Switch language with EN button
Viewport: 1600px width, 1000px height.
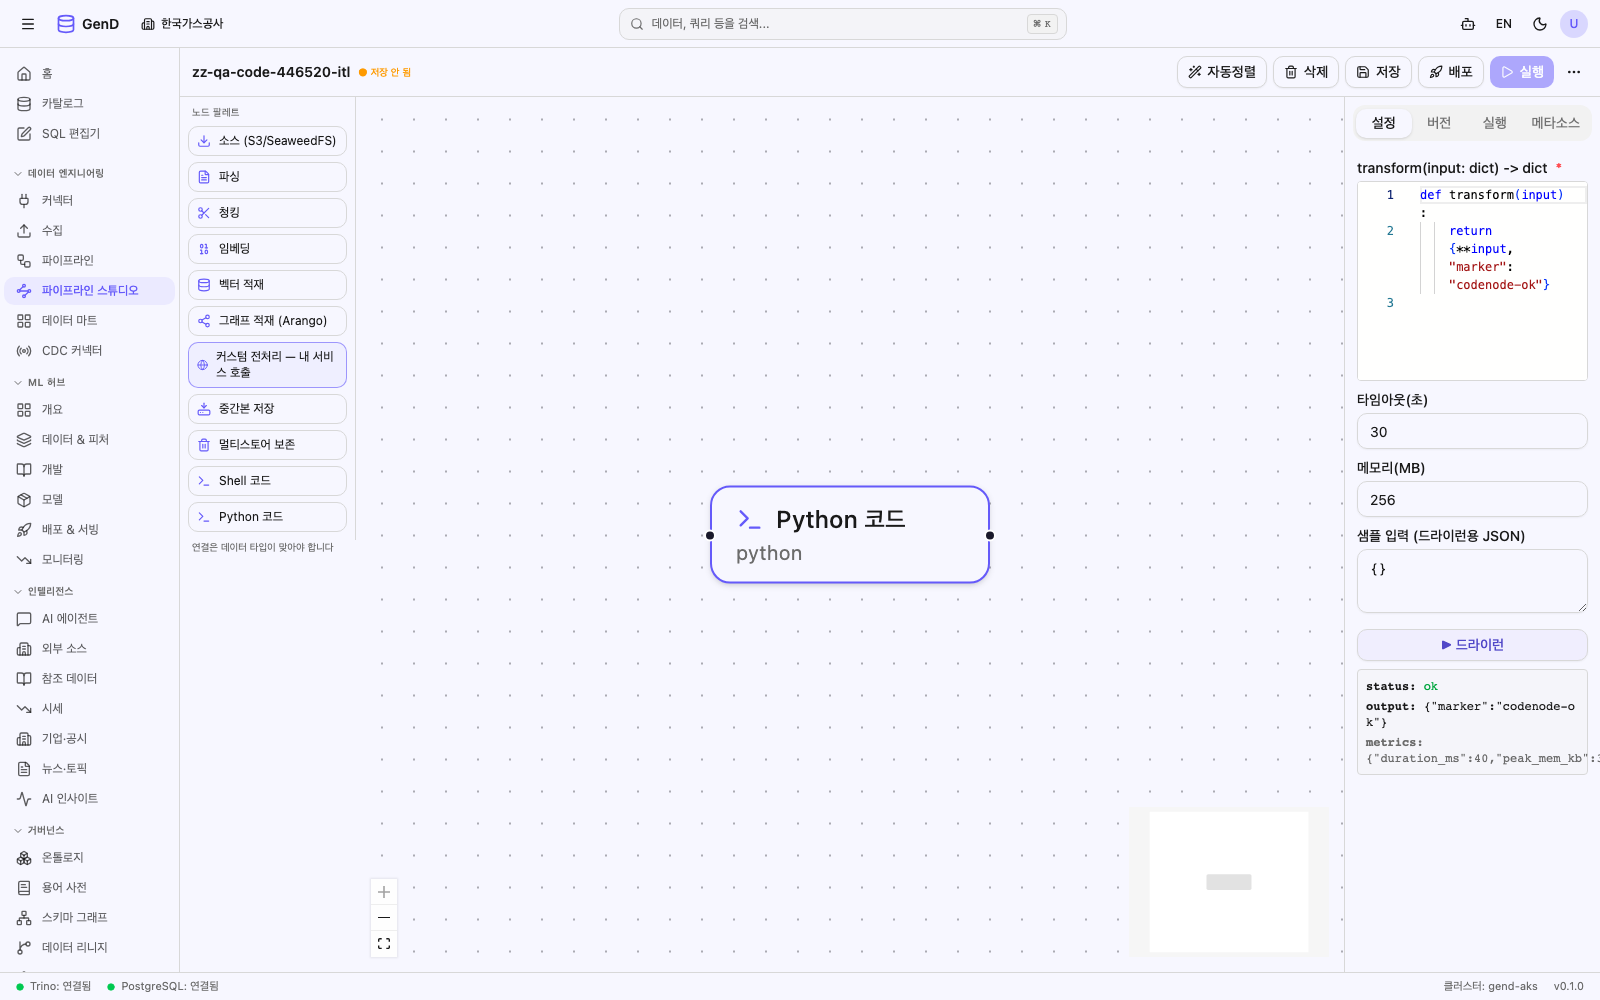[1504, 24]
